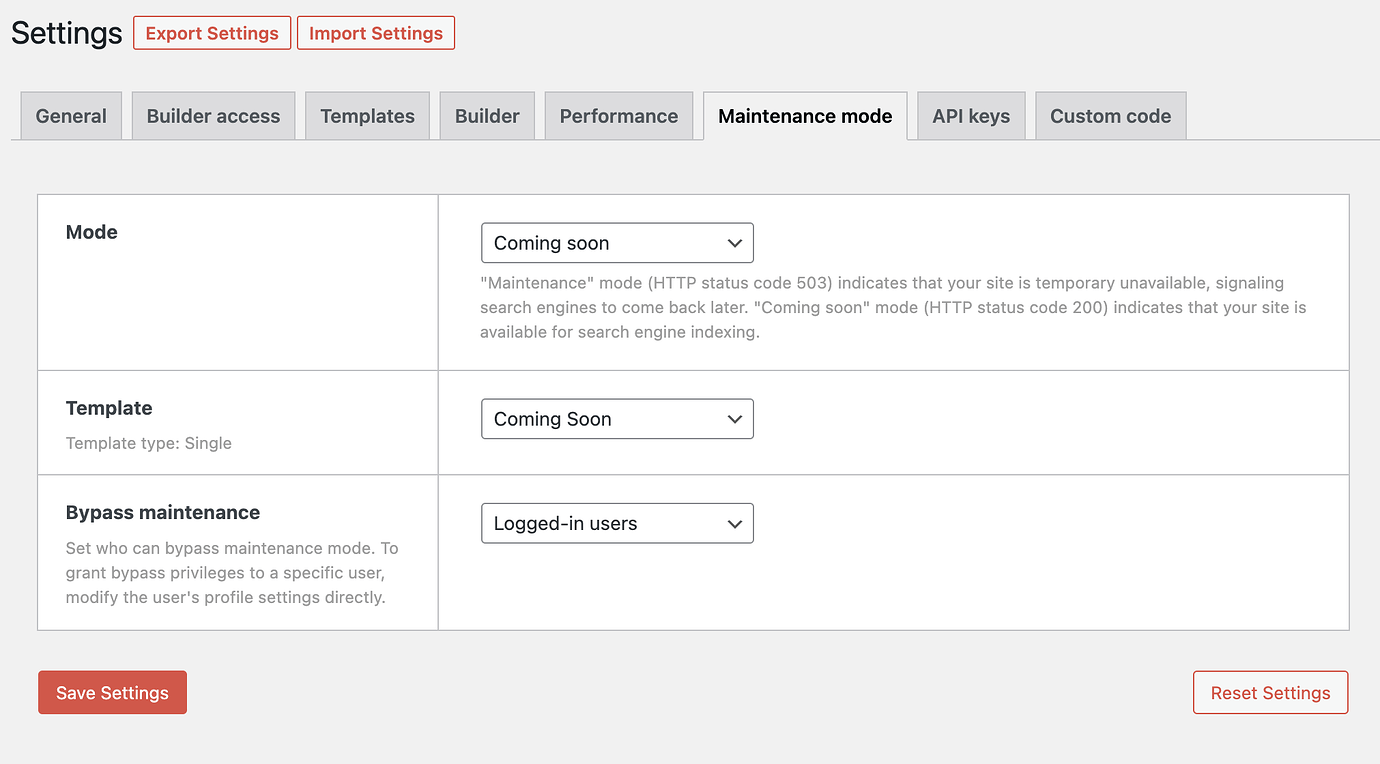Screen dimensions: 1380x764
Task: Select Coming soon in Mode dropdown
Action: point(617,242)
